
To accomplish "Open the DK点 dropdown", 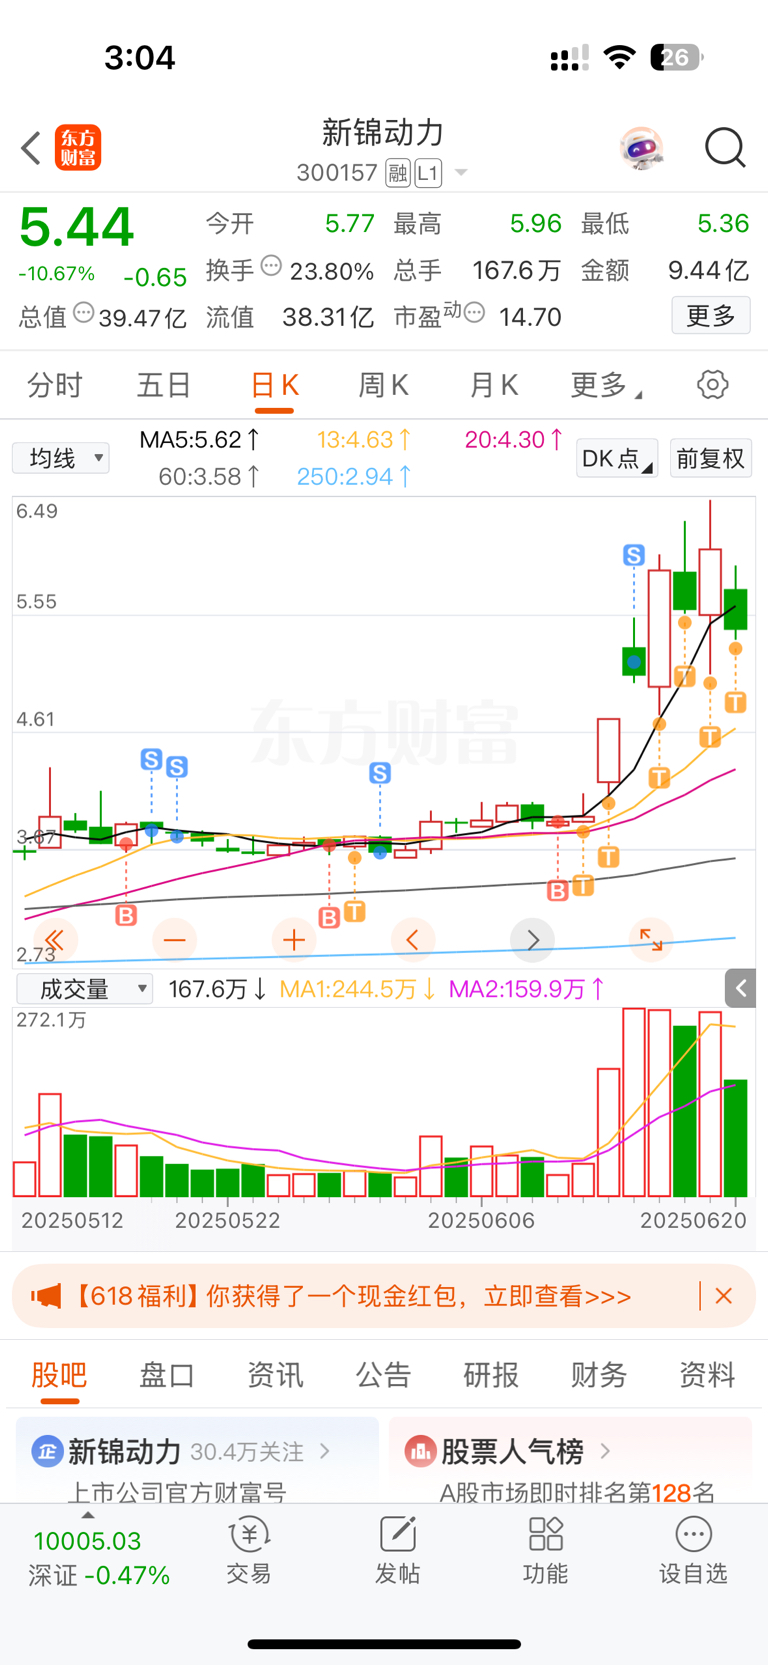I will [x=617, y=458].
